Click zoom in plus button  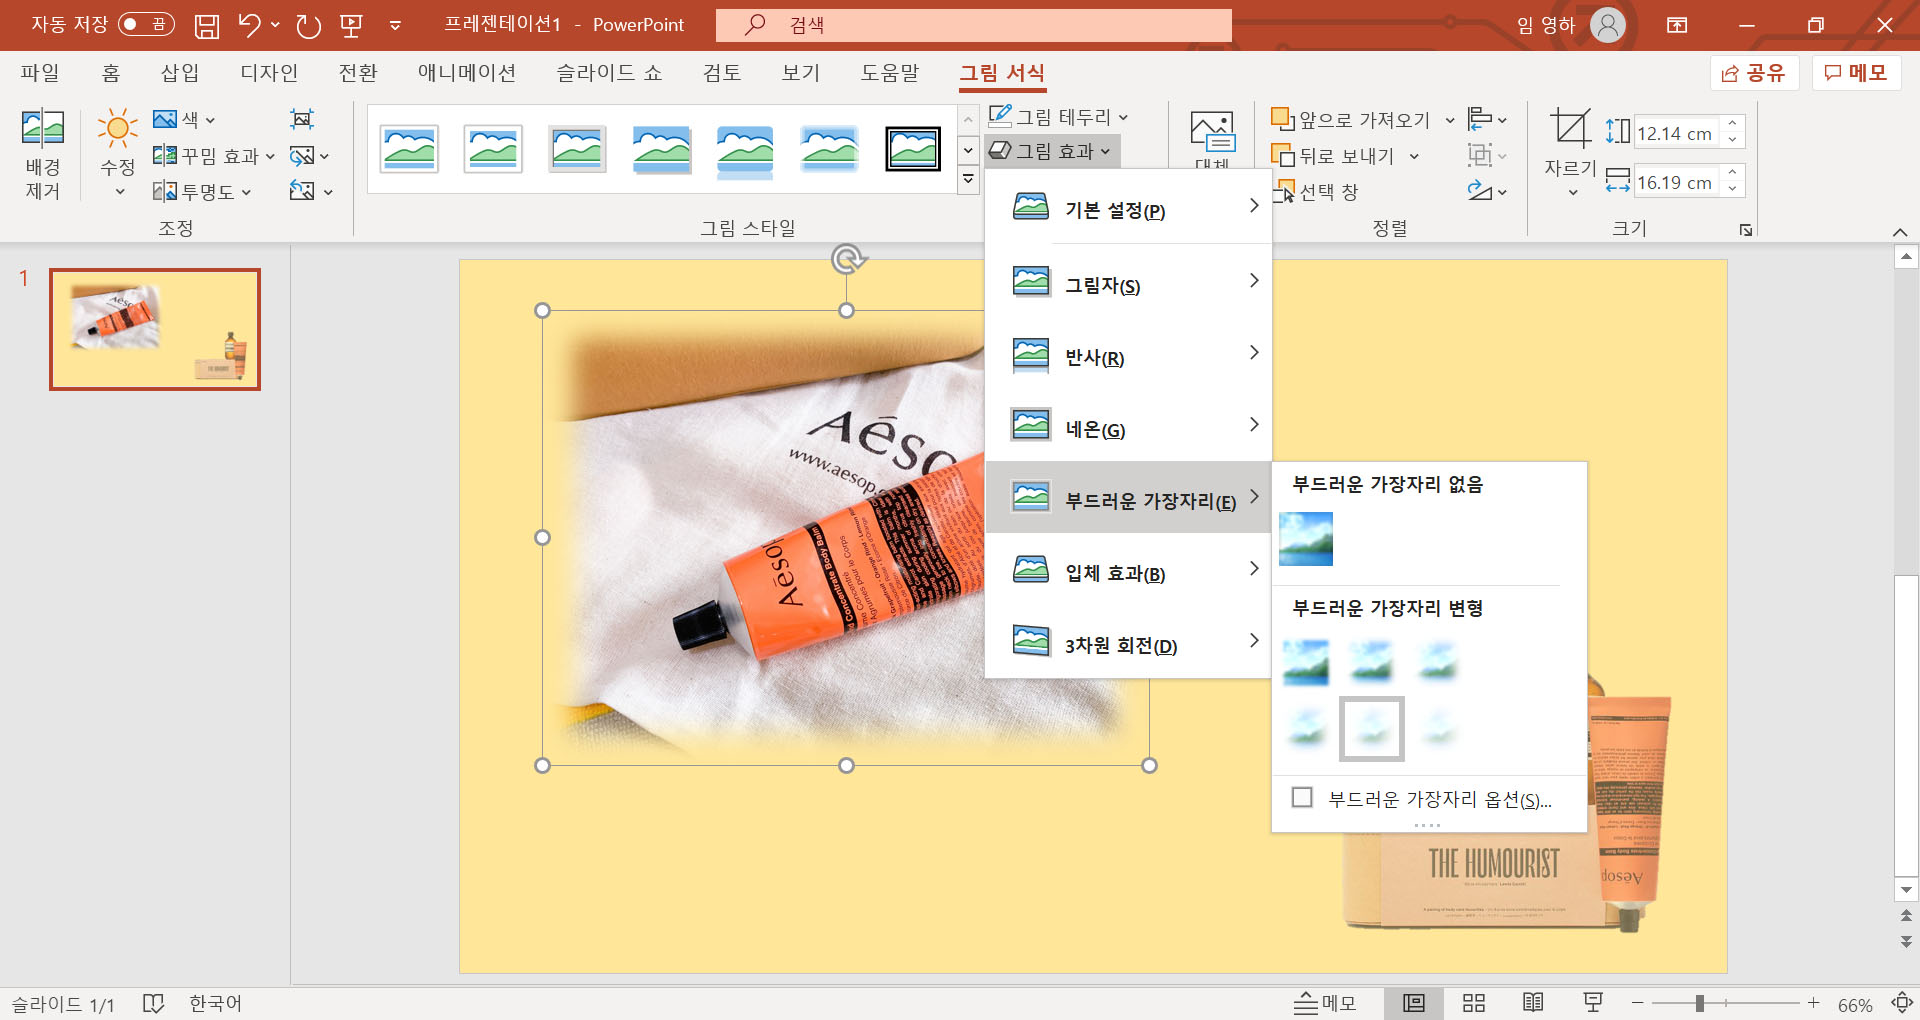1813,1003
